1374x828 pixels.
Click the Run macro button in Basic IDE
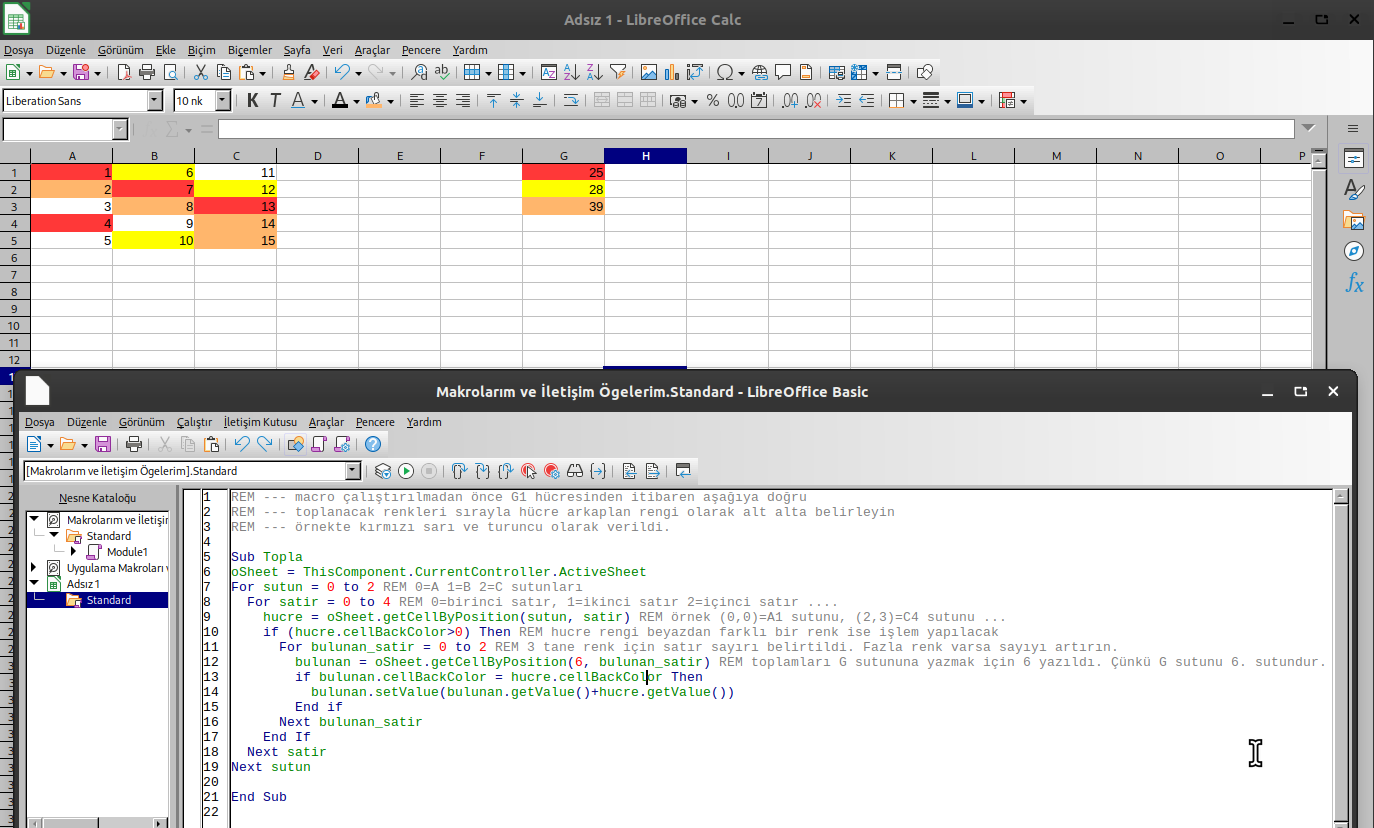pyautogui.click(x=406, y=471)
